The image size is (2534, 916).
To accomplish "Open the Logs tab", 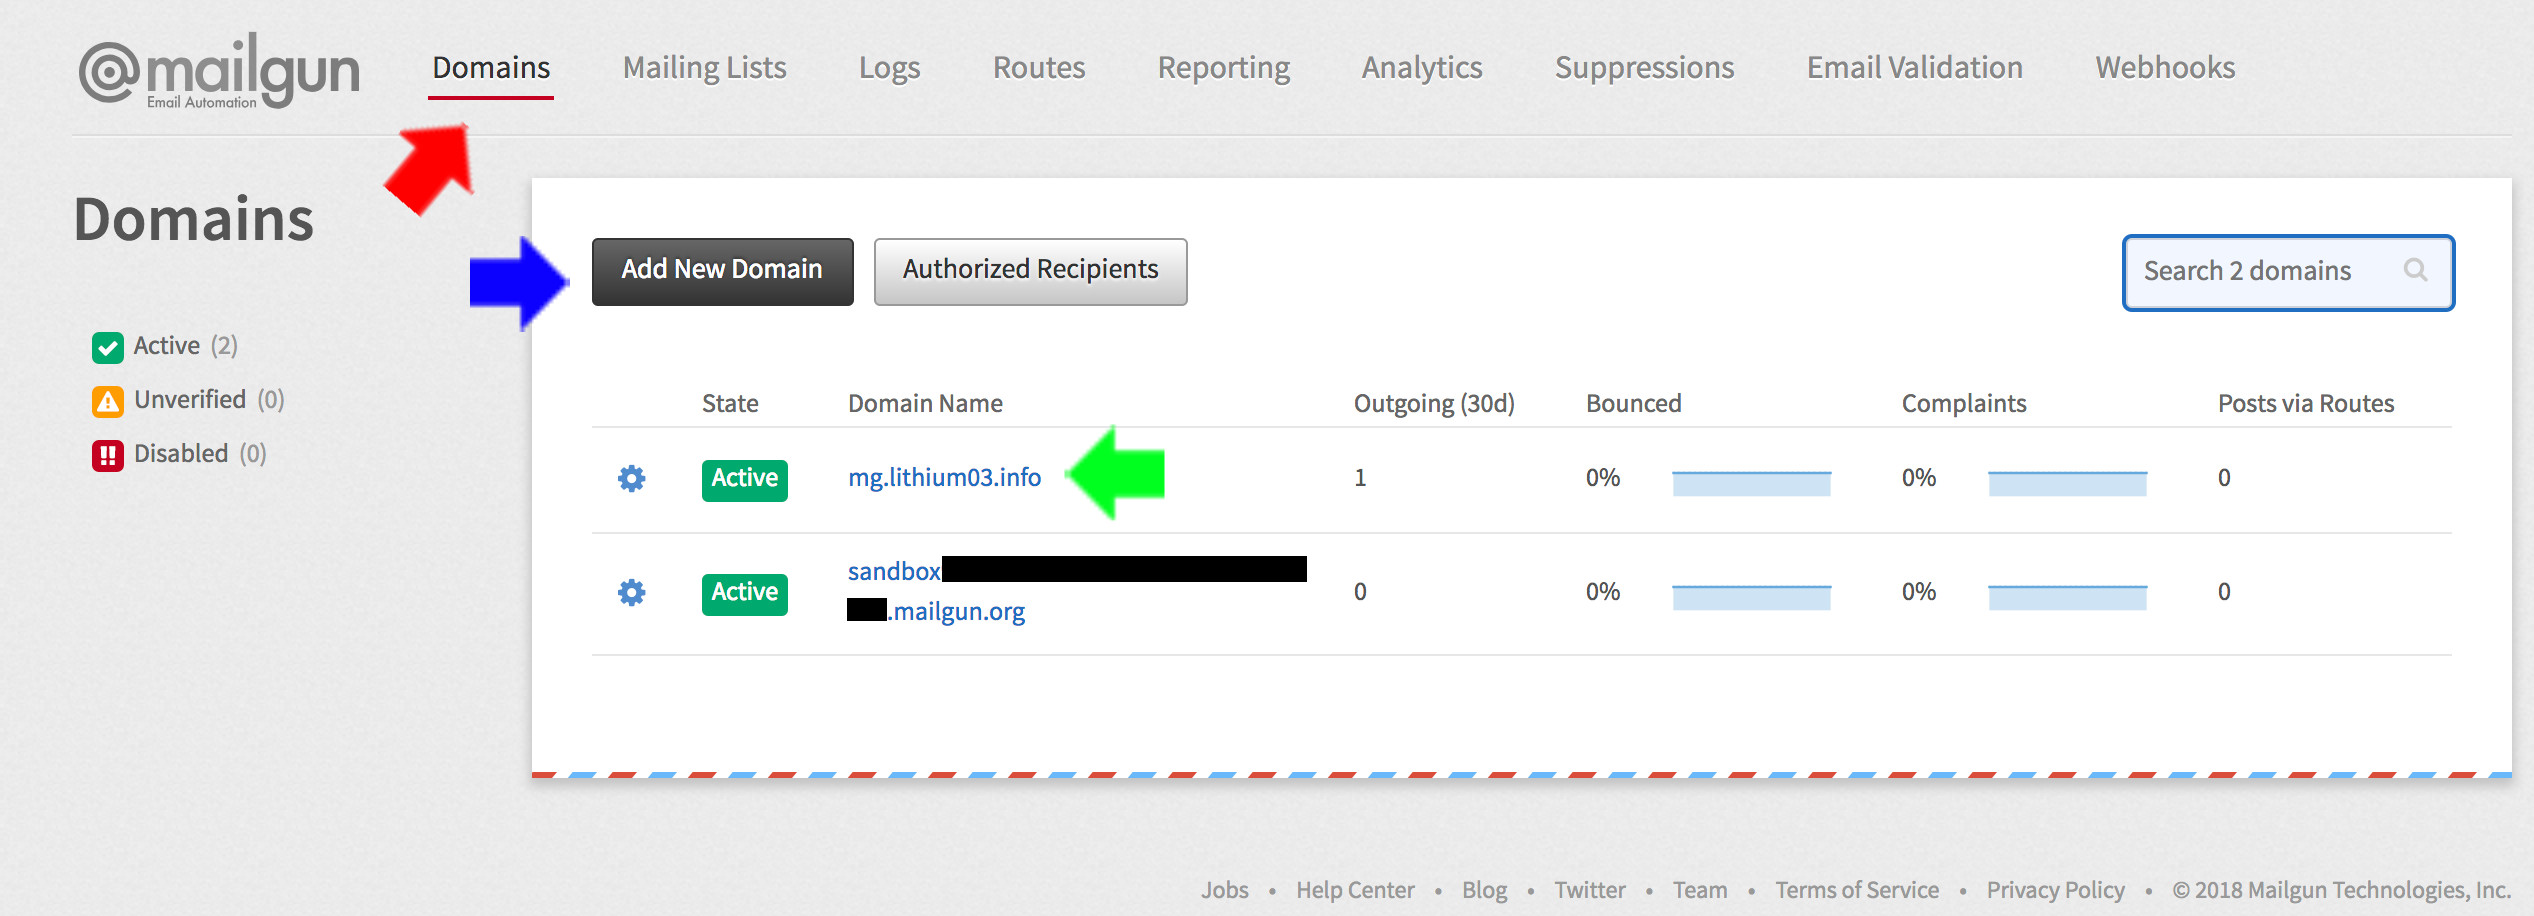I will pyautogui.click(x=889, y=68).
